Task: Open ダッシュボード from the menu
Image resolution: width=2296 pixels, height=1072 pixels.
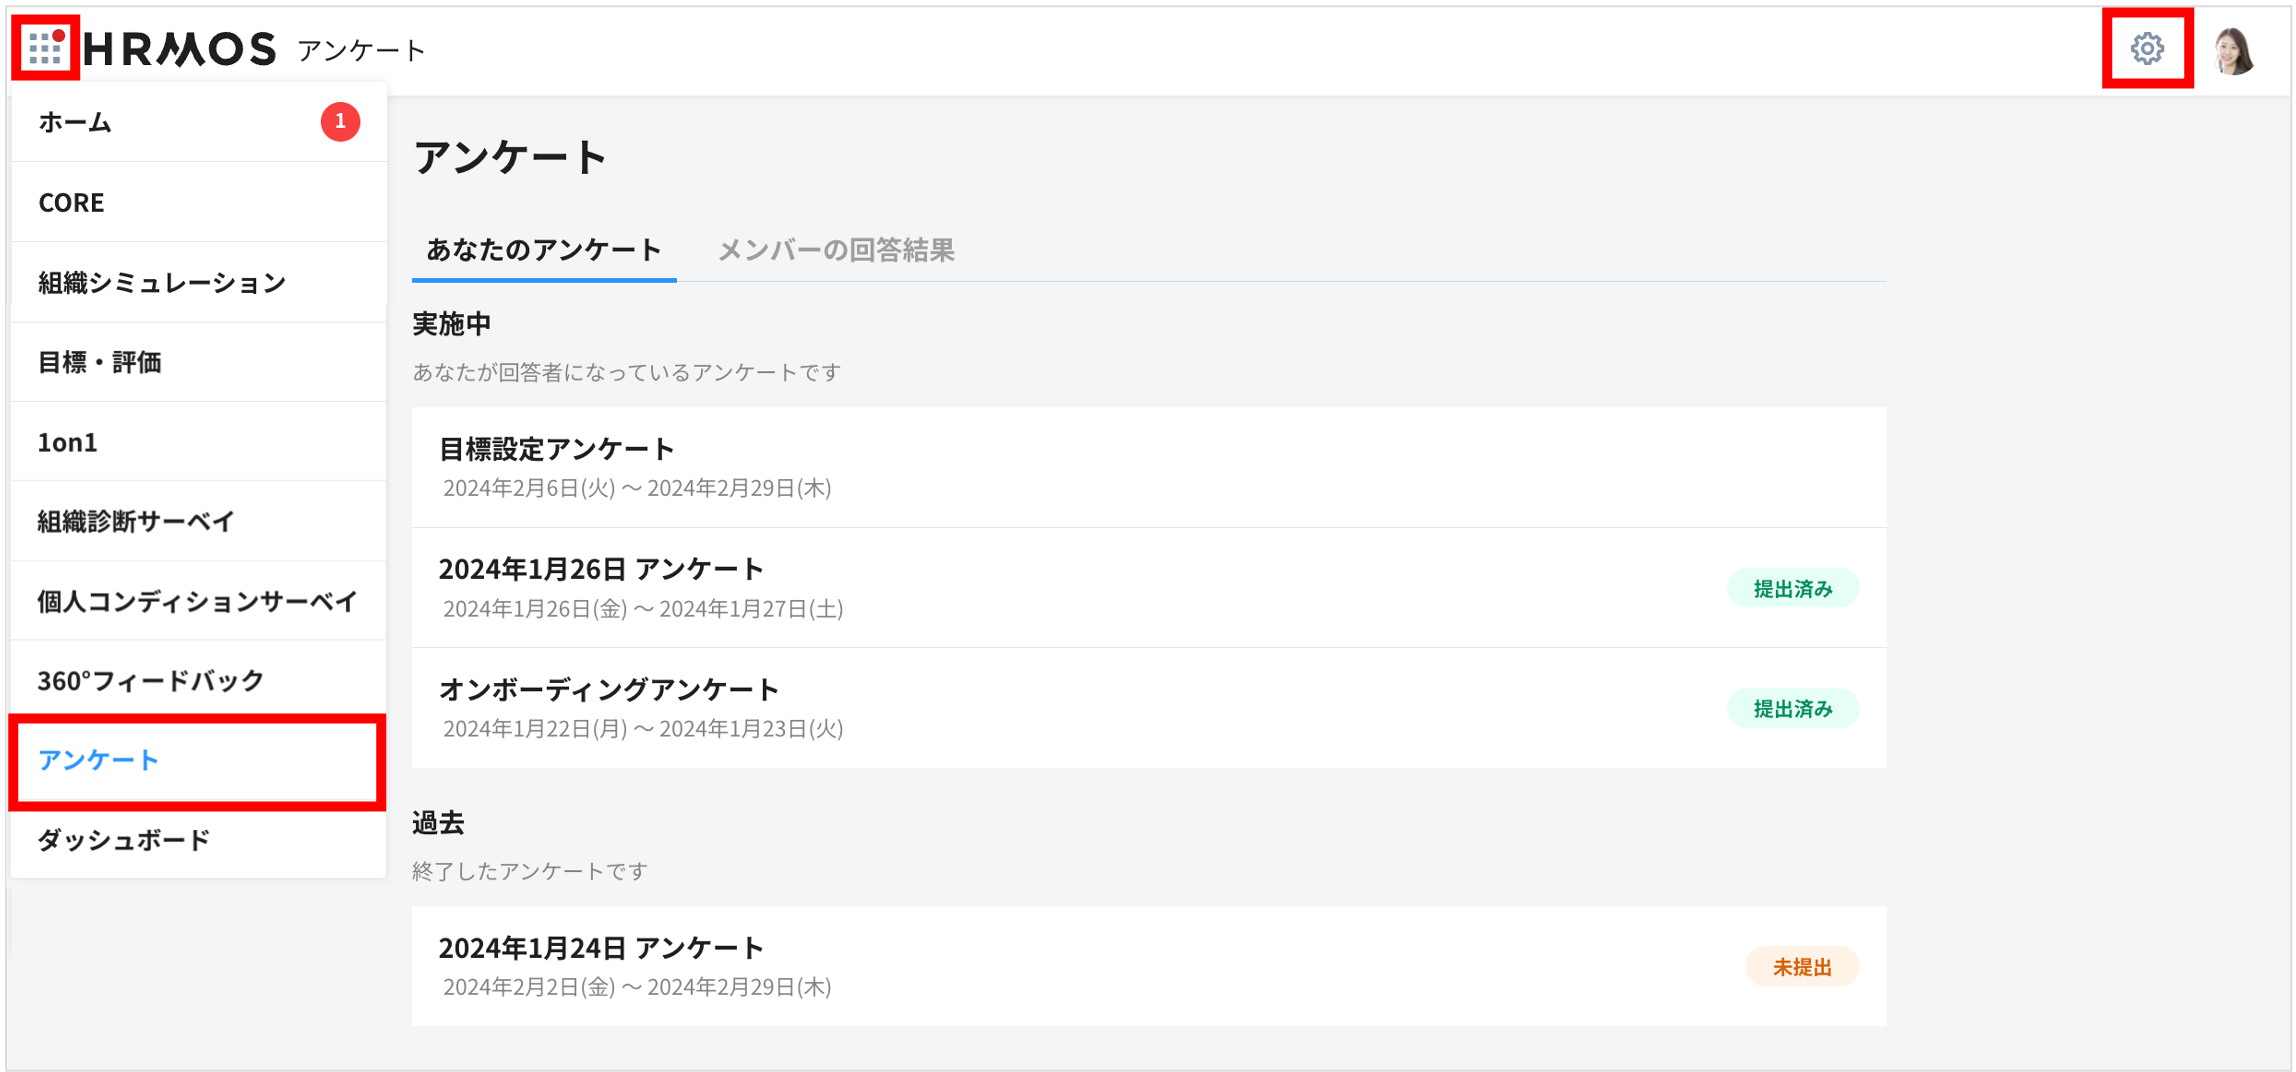Action: click(124, 840)
